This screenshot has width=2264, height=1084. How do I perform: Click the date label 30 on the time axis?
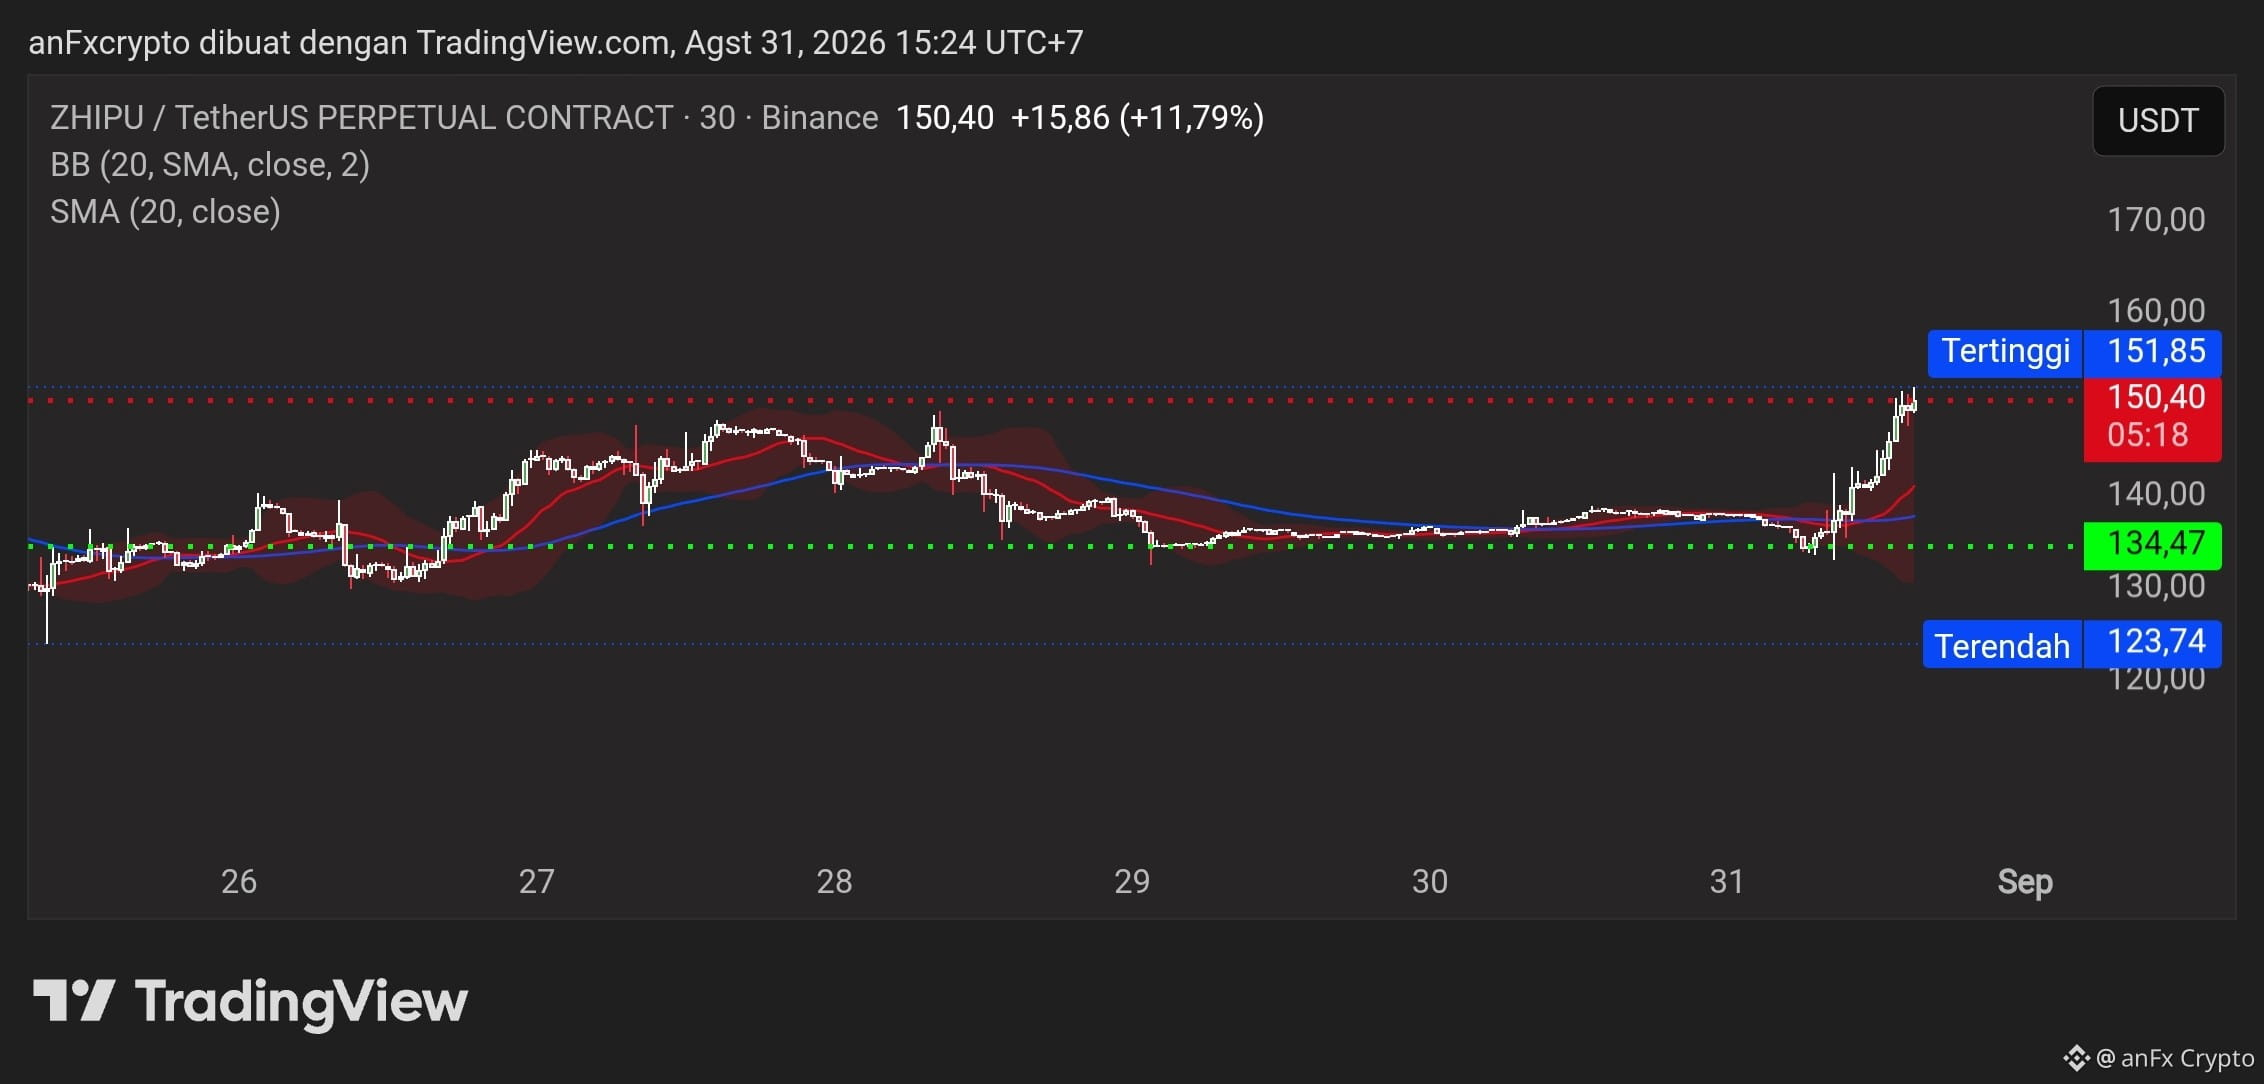(x=1430, y=882)
